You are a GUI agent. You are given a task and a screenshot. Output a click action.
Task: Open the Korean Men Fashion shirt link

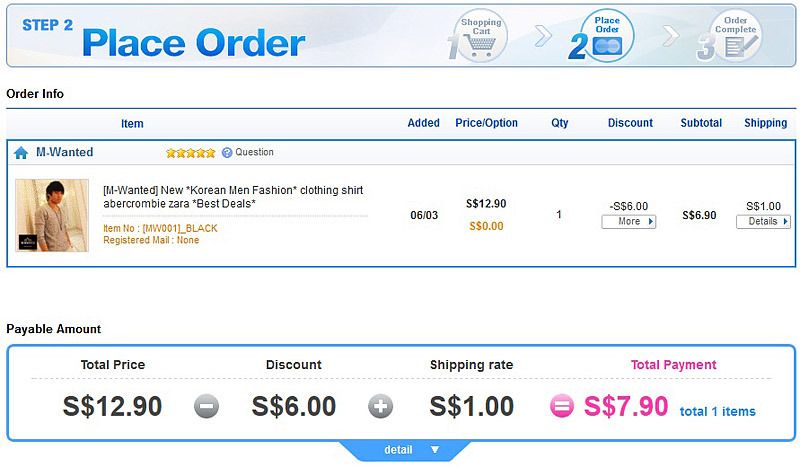click(x=233, y=196)
